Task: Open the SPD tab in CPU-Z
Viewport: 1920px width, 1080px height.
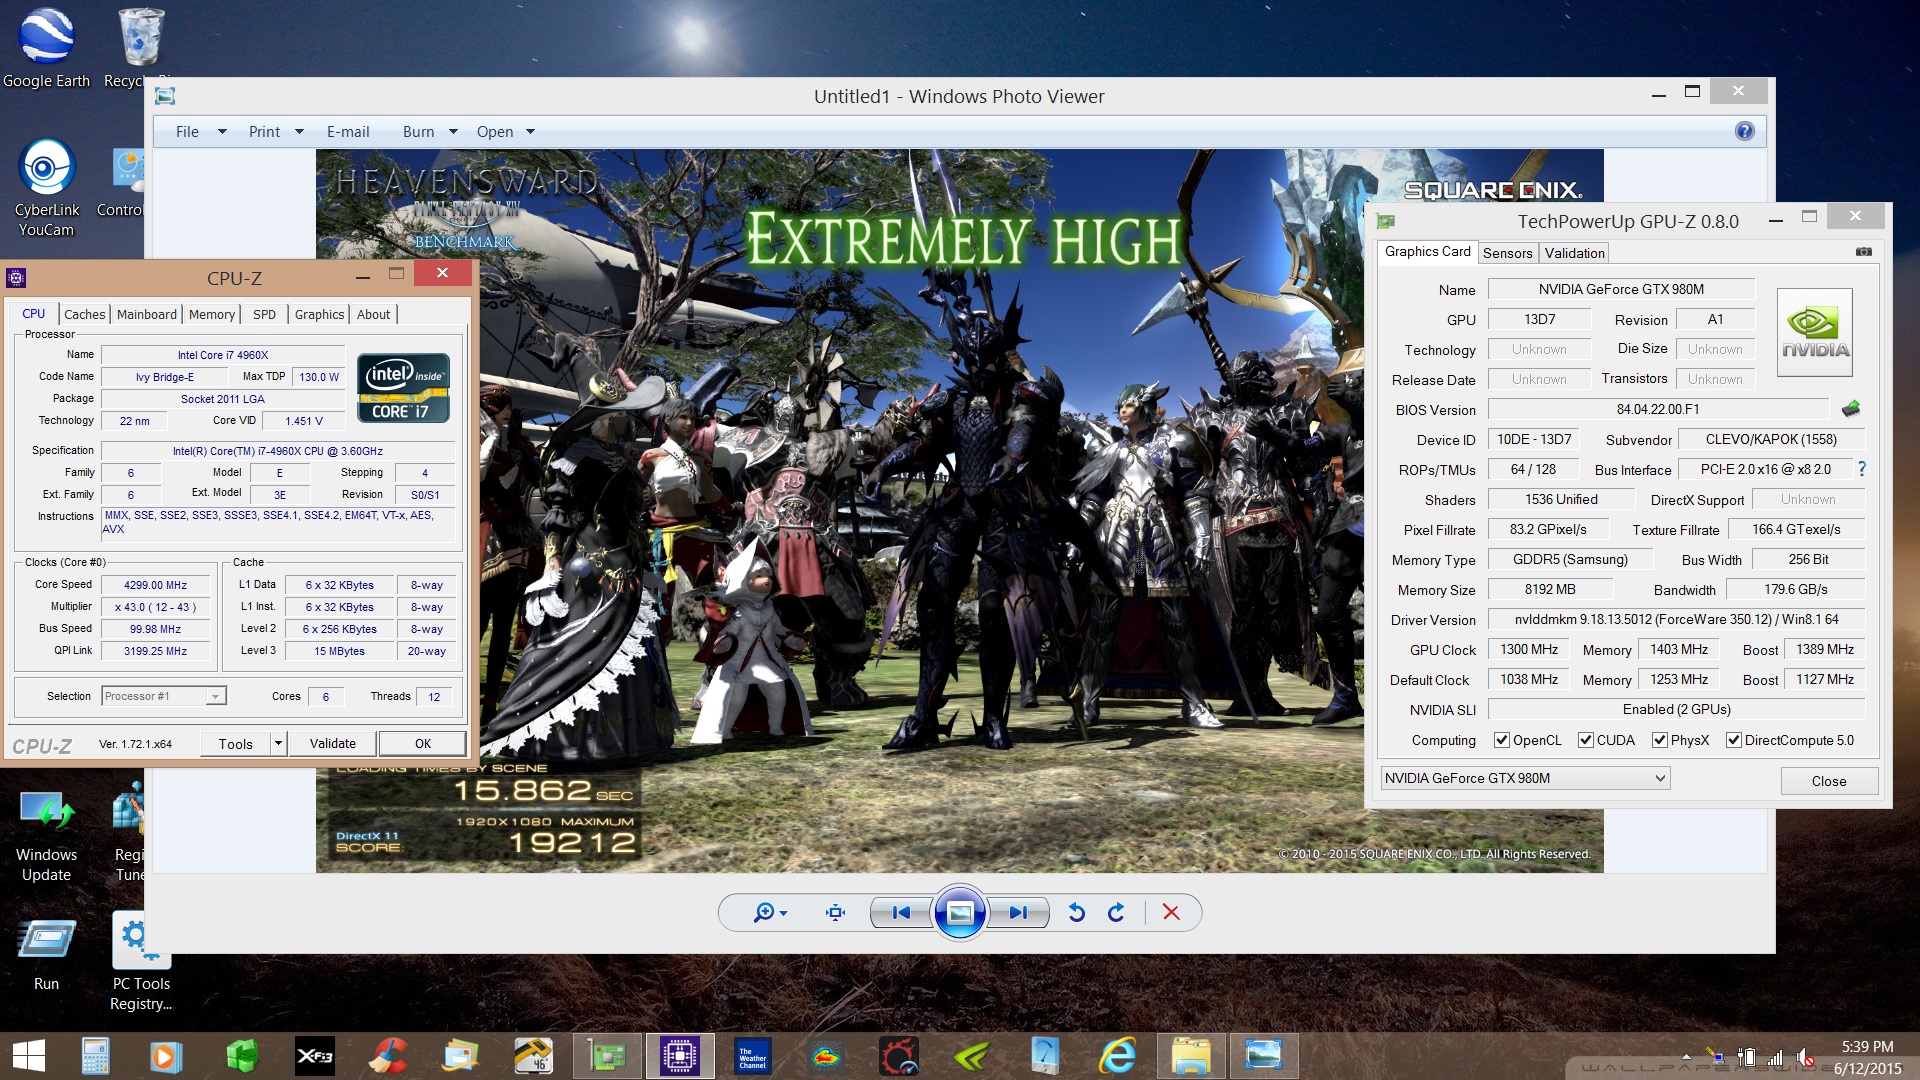Action: click(x=264, y=314)
